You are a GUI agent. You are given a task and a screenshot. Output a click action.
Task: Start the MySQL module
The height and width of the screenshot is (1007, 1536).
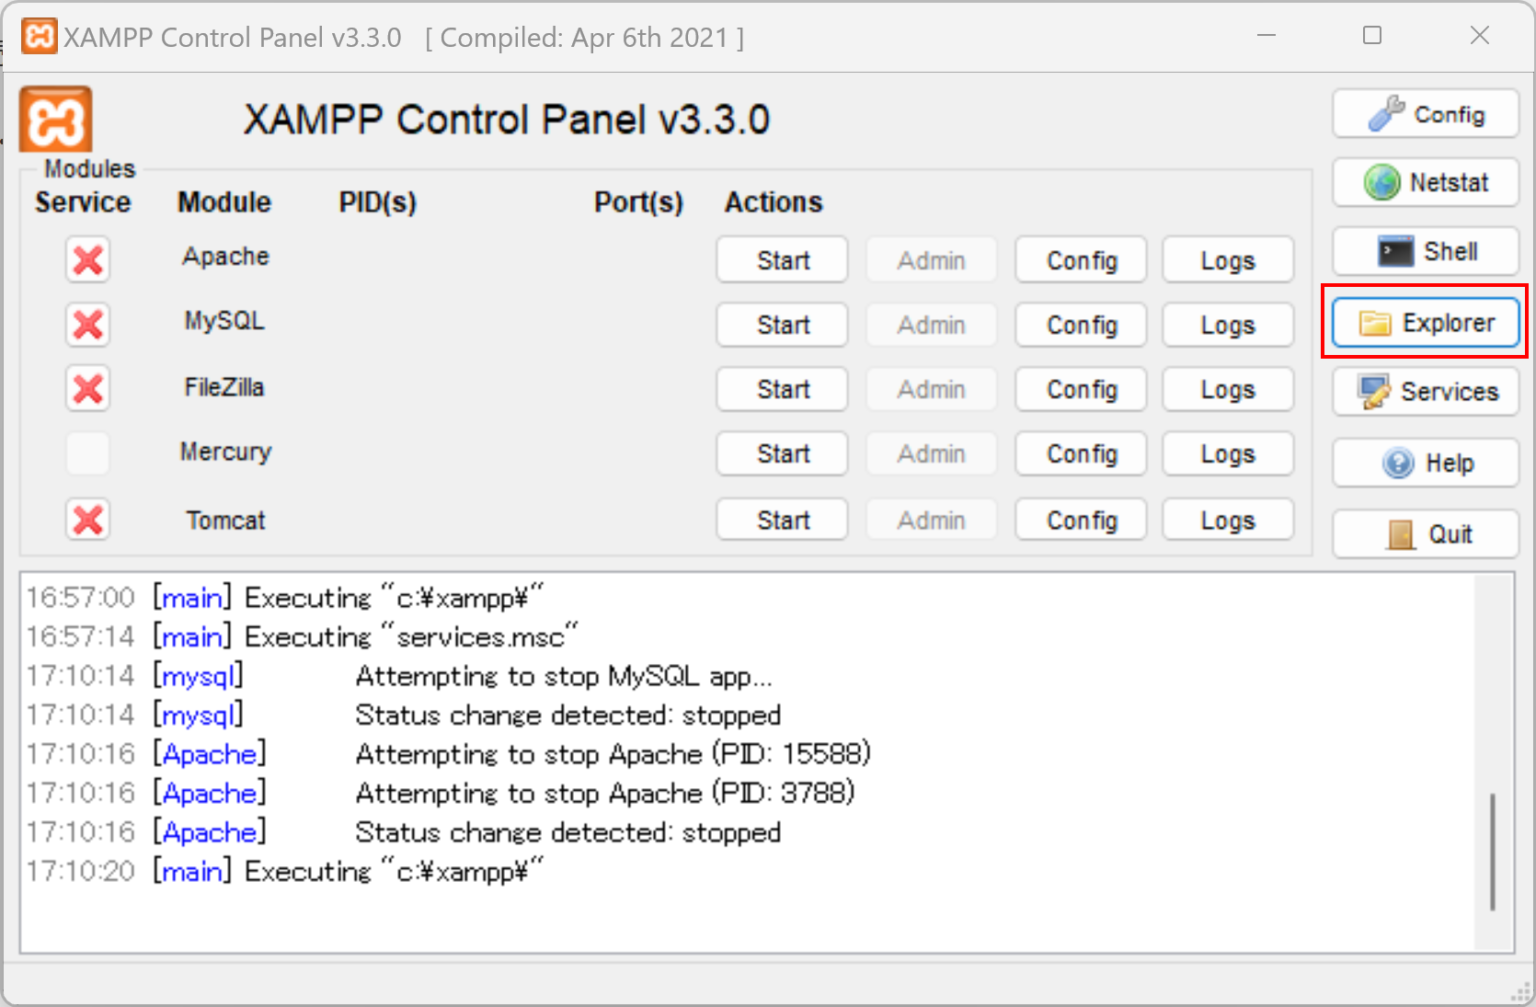781,324
